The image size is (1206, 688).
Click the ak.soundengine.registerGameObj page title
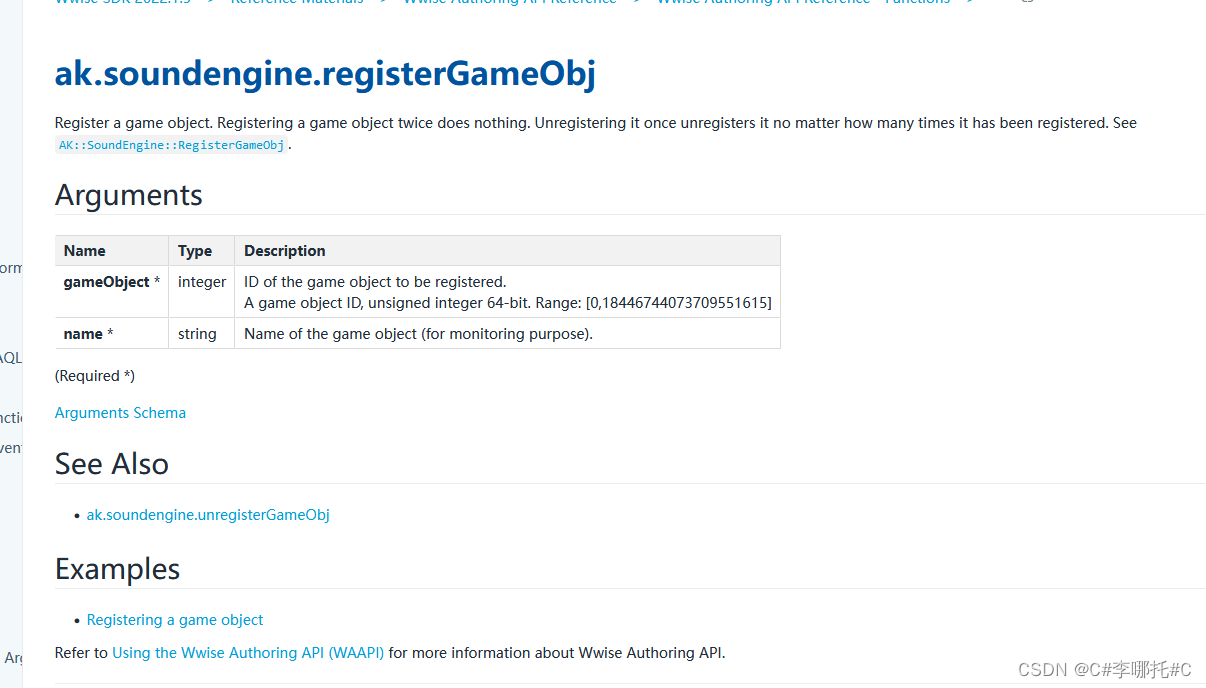coord(325,74)
